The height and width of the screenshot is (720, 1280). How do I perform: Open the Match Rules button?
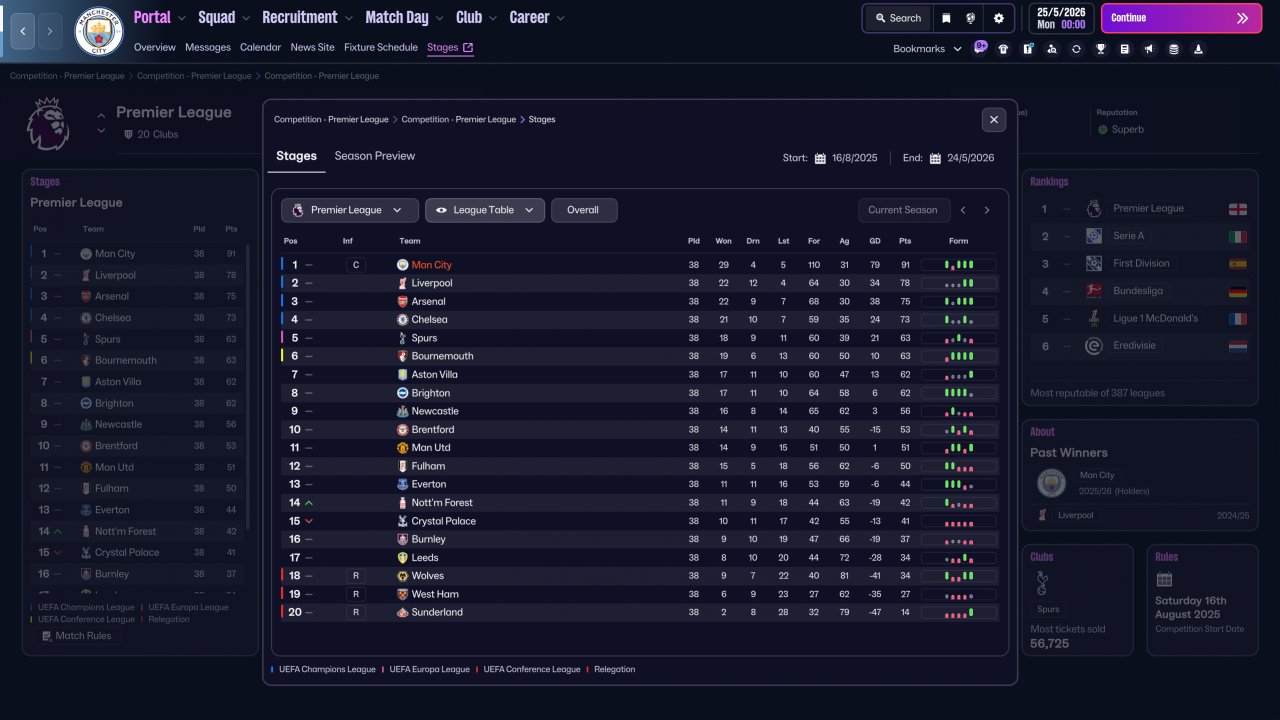point(76,636)
